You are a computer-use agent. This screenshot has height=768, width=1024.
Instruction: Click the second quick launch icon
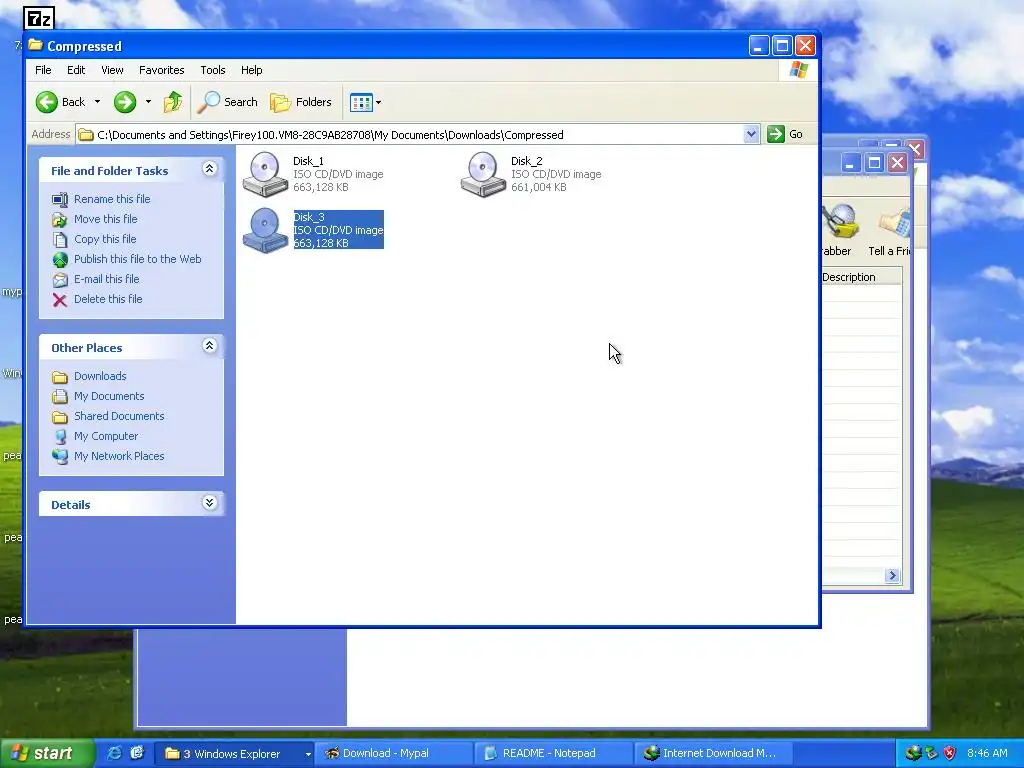(136, 753)
